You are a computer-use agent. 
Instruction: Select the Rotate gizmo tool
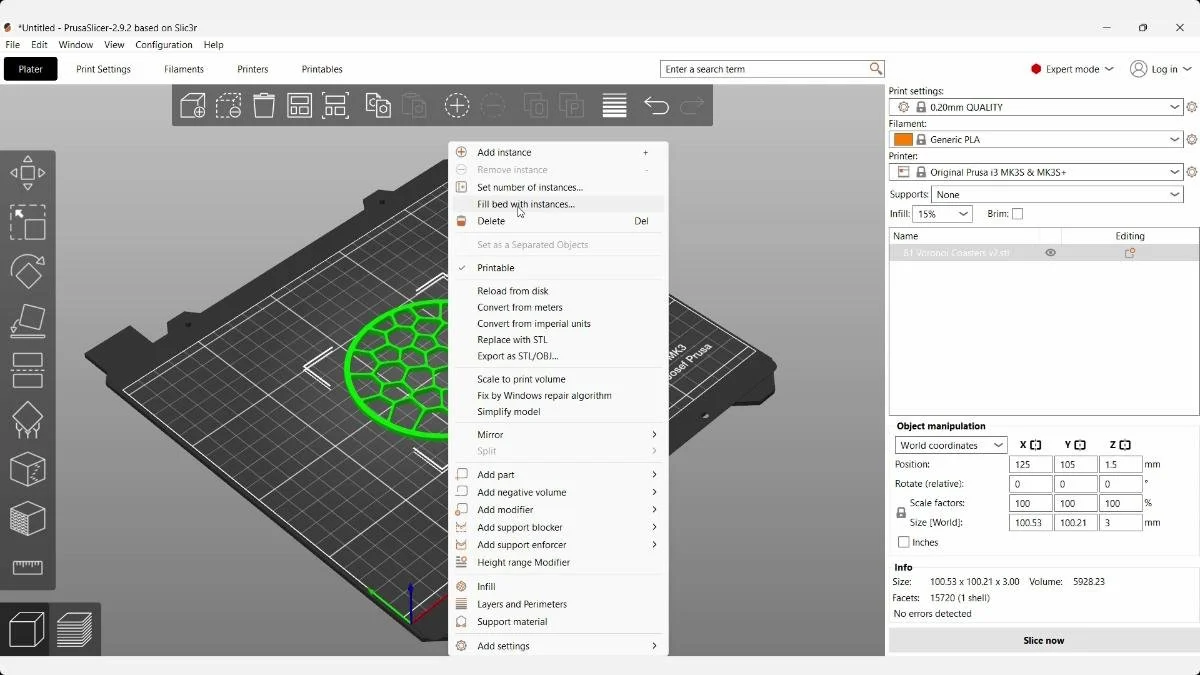pyautogui.click(x=27, y=271)
